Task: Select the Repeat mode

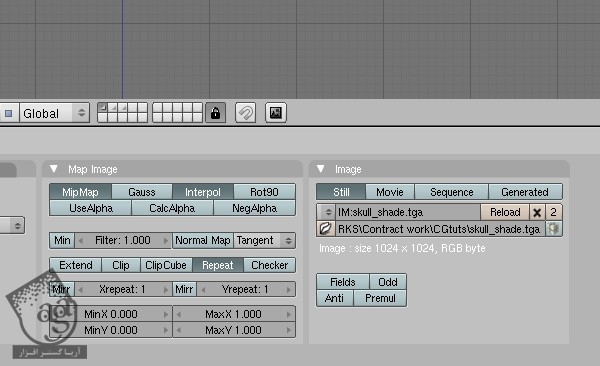Action: tap(218, 265)
